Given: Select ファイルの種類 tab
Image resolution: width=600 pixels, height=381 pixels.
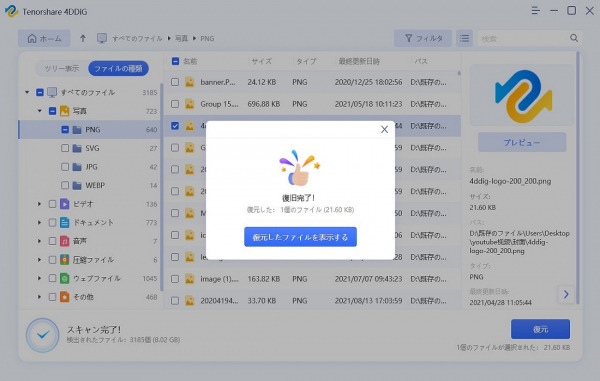Looking at the screenshot, I should [118, 68].
